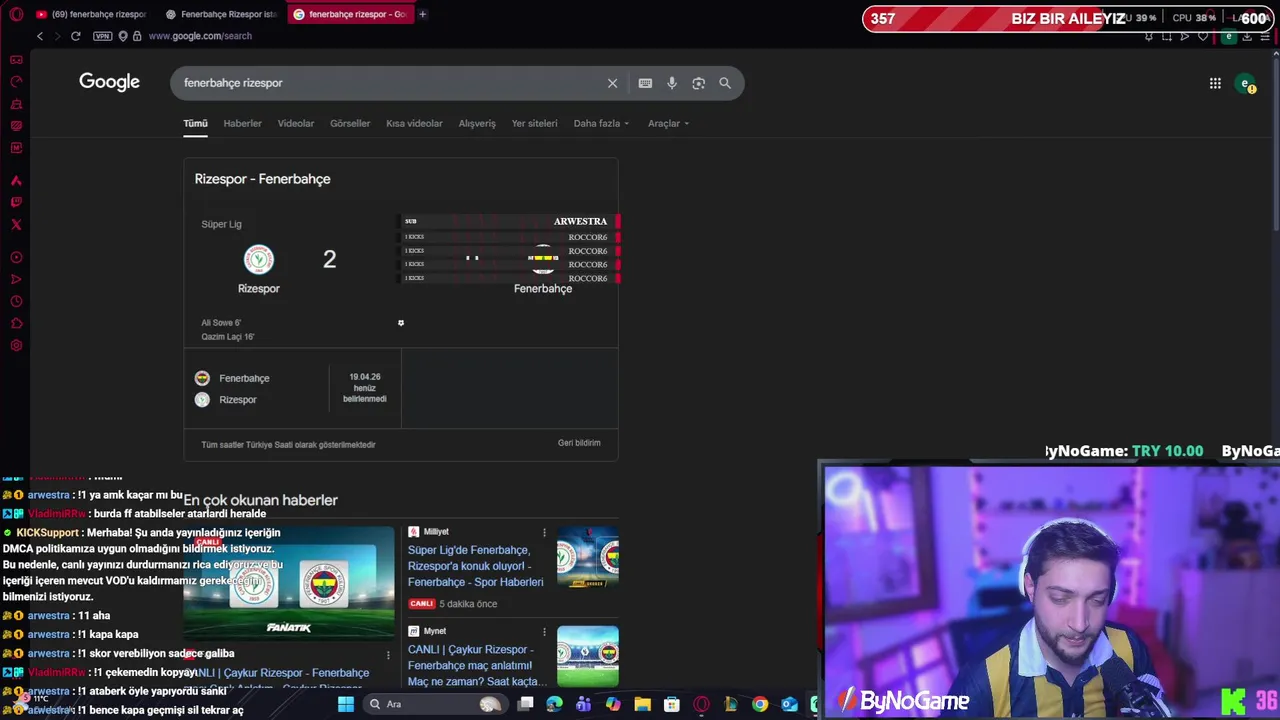This screenshot has height=720, width=1280.
Task: Open GX Corner gamepad icon in sidebar
Action: (x=16, y=60)
